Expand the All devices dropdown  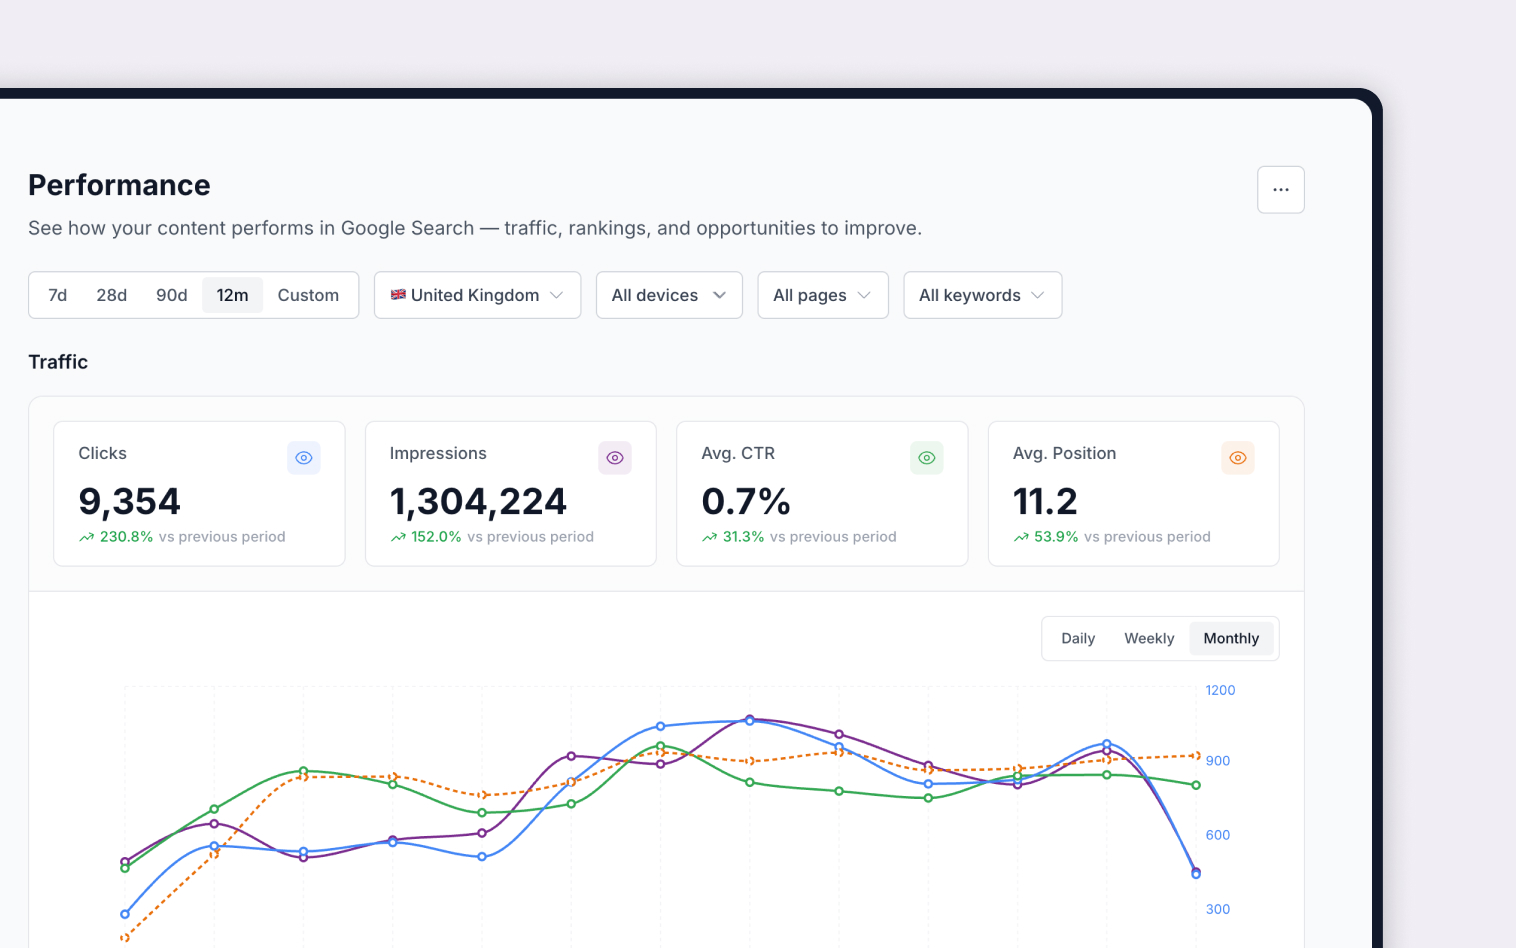click(x=669, y=295)
